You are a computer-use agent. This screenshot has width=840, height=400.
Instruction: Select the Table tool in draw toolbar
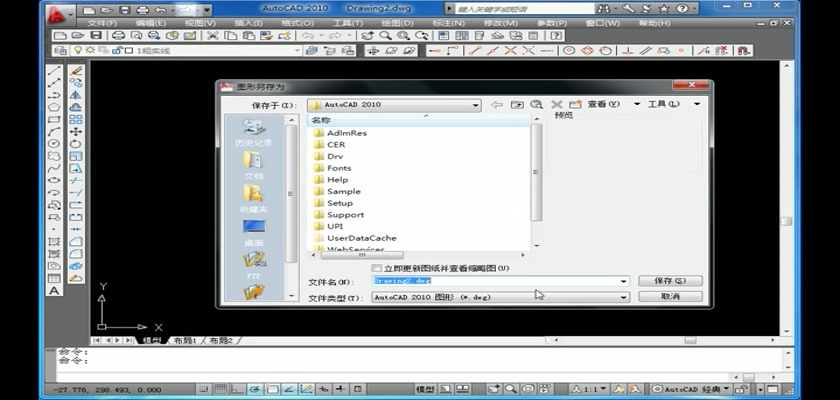tap(54, 278)
